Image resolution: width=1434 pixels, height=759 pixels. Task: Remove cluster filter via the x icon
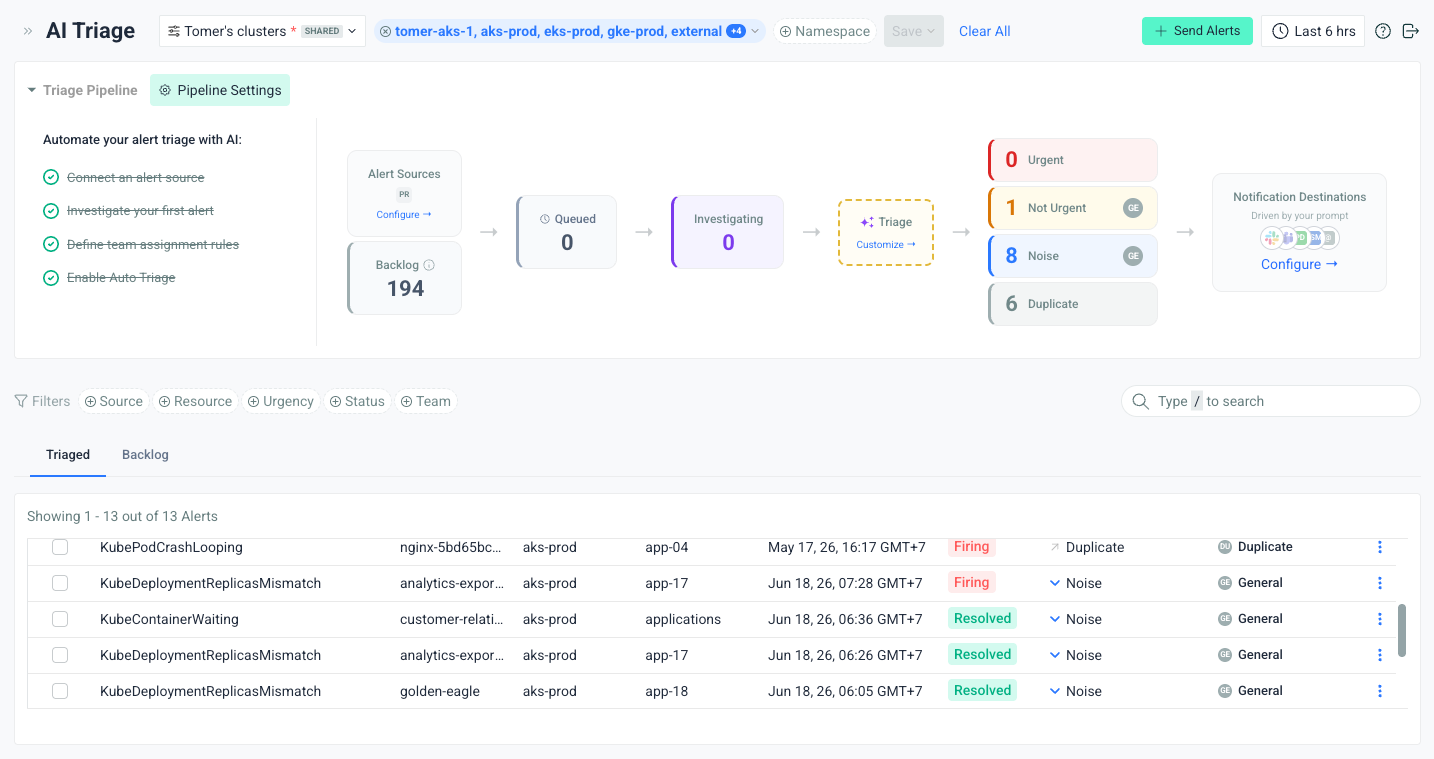[385, 31]
